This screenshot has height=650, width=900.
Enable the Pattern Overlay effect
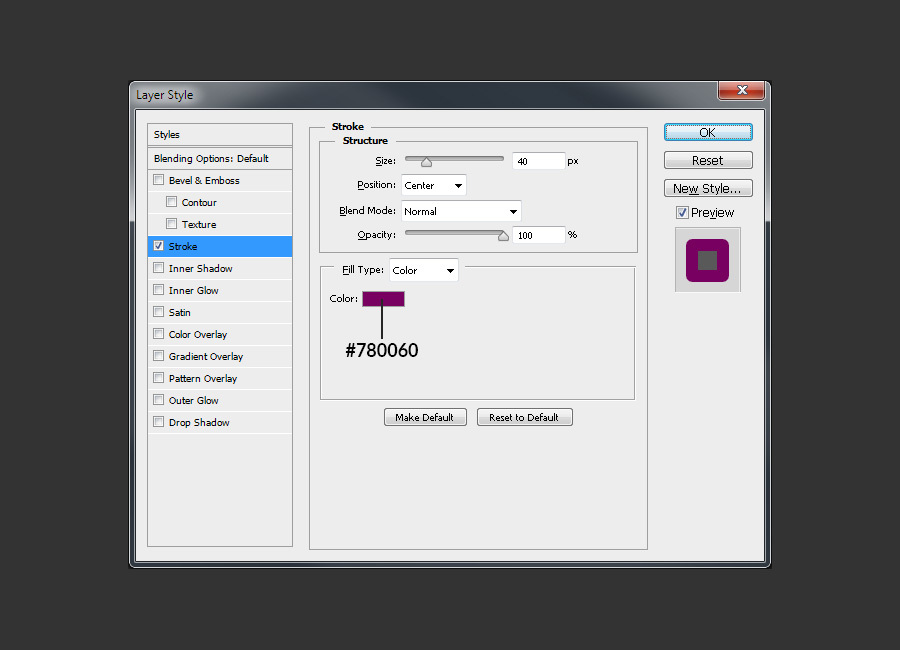coord(158,378)
